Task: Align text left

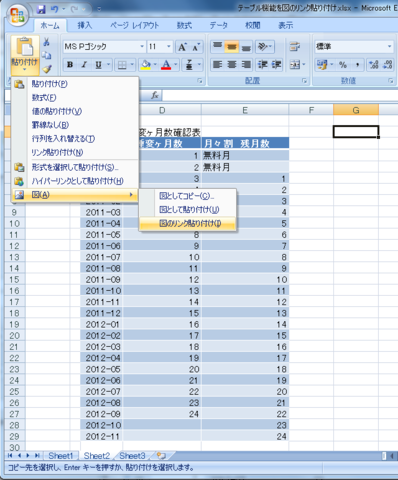Action: coord(217,64)
